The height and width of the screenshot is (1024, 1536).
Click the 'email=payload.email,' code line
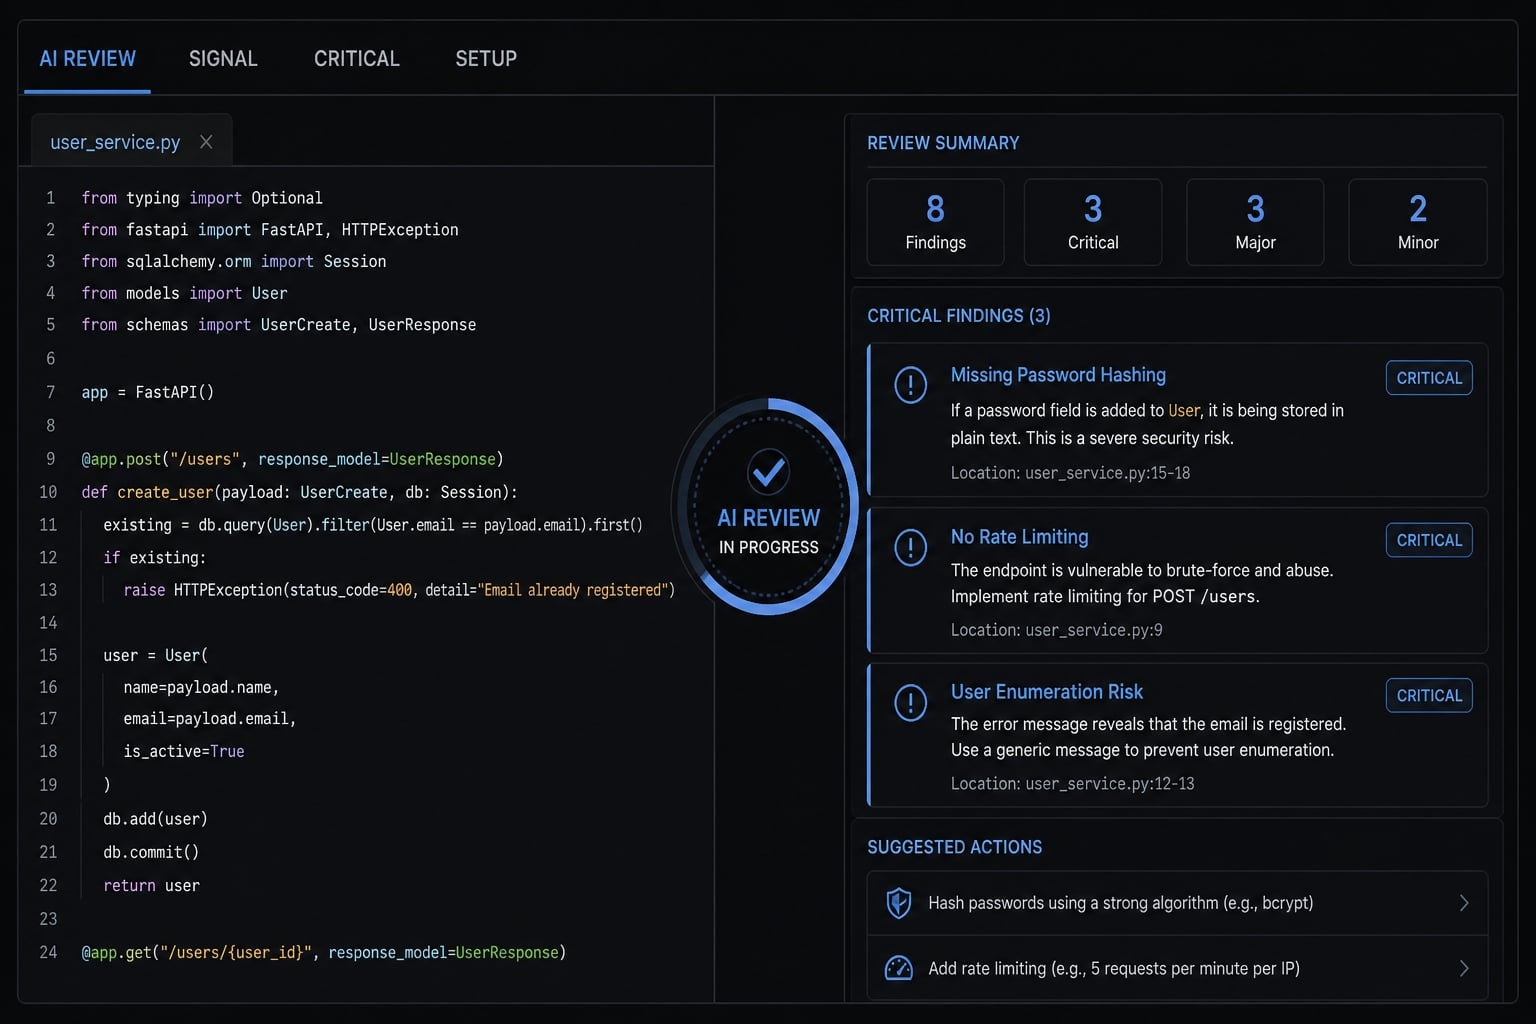click(x=210, y=719)
